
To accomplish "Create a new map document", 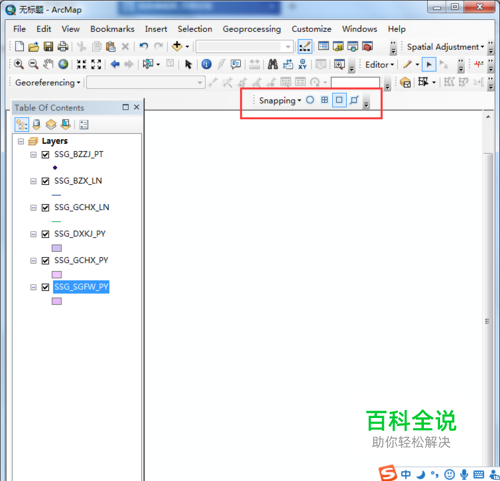I will [x=19, y=47].
